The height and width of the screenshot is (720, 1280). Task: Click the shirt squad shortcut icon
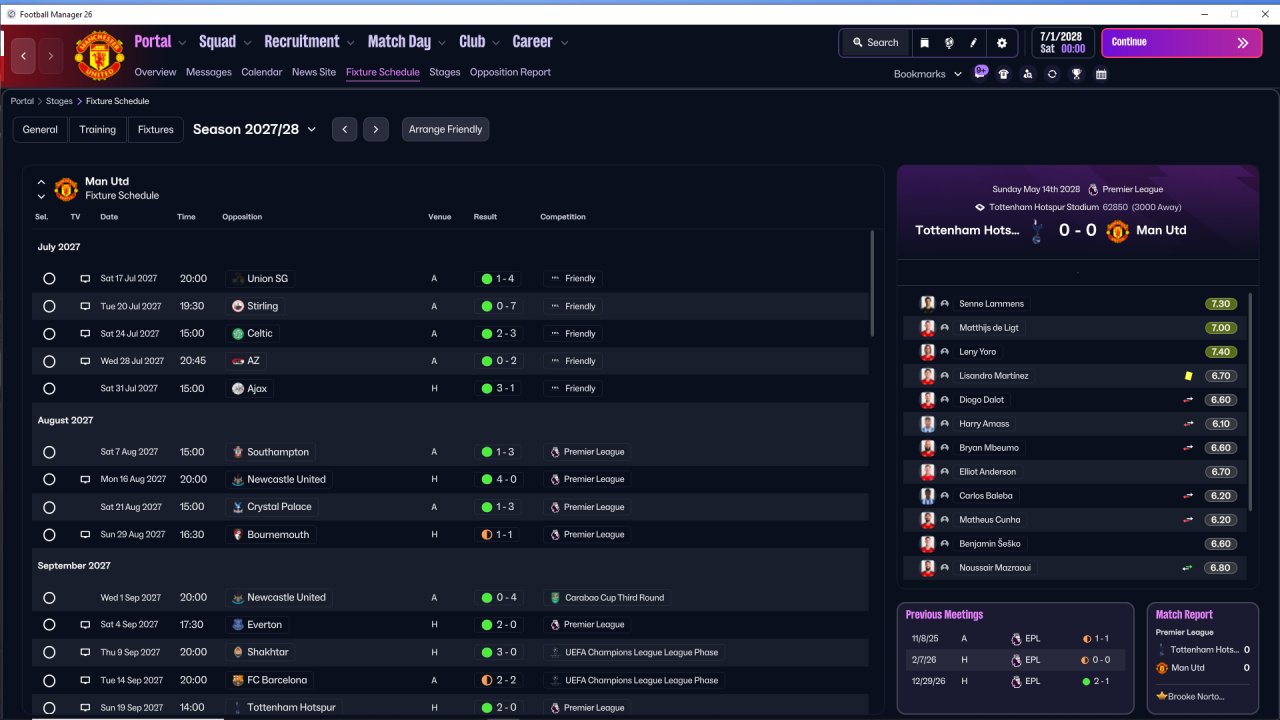pos(1004,74)
